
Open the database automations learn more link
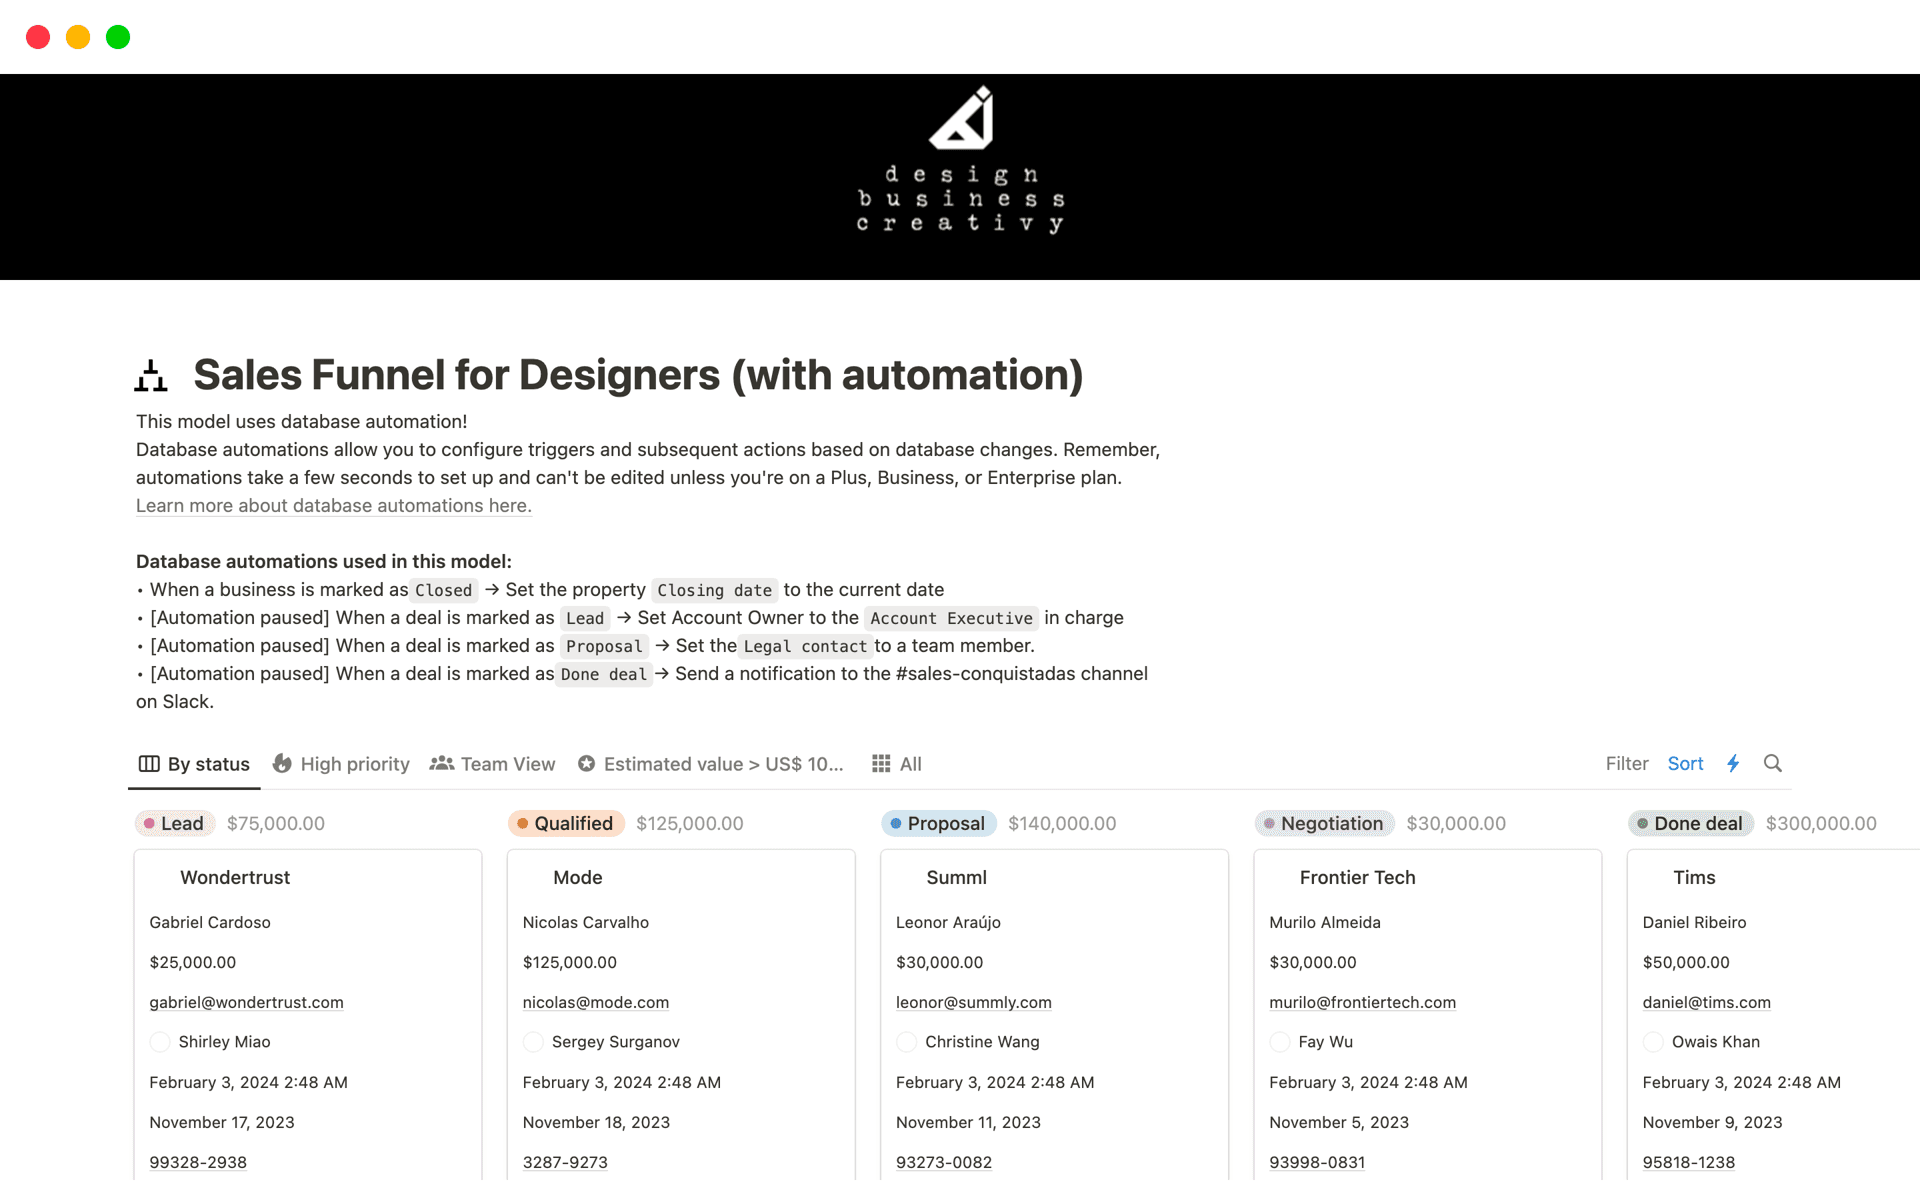click(333, 506)
